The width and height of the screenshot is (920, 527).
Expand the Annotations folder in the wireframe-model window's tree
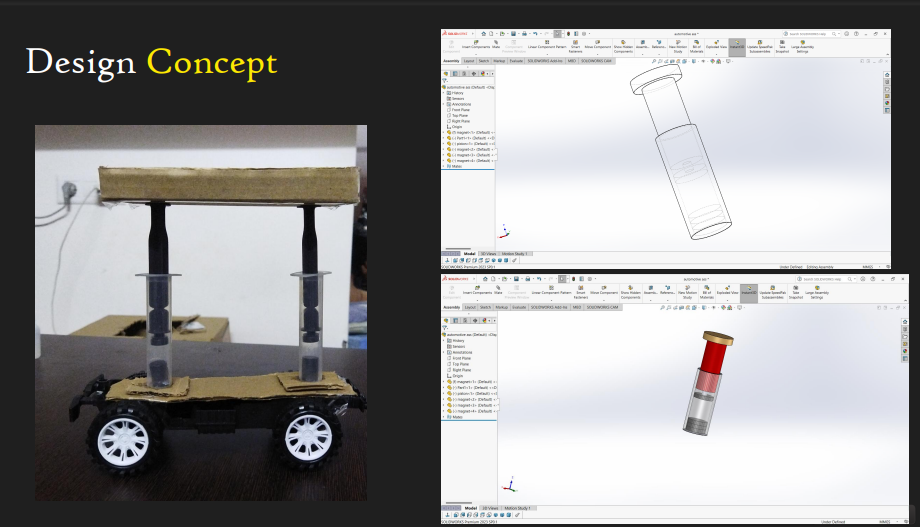point(444,104)
